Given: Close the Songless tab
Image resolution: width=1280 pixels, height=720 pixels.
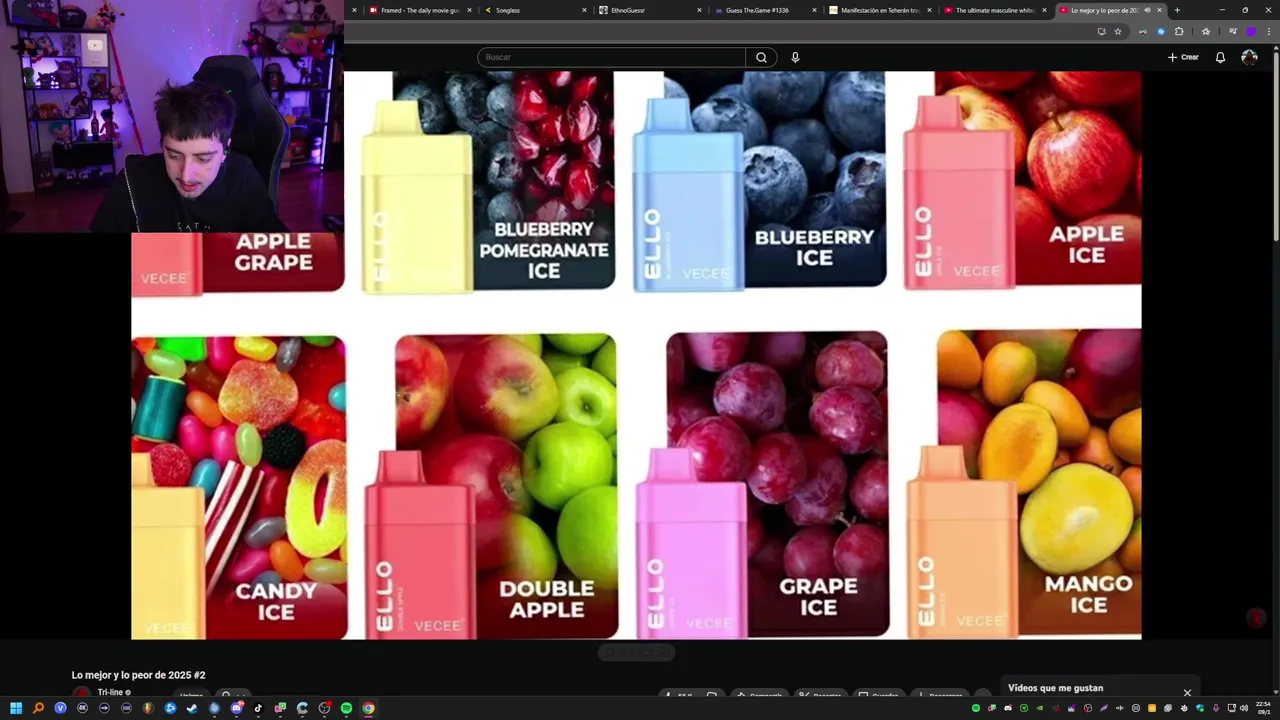Looking at the screenshot, I should 585,10.
